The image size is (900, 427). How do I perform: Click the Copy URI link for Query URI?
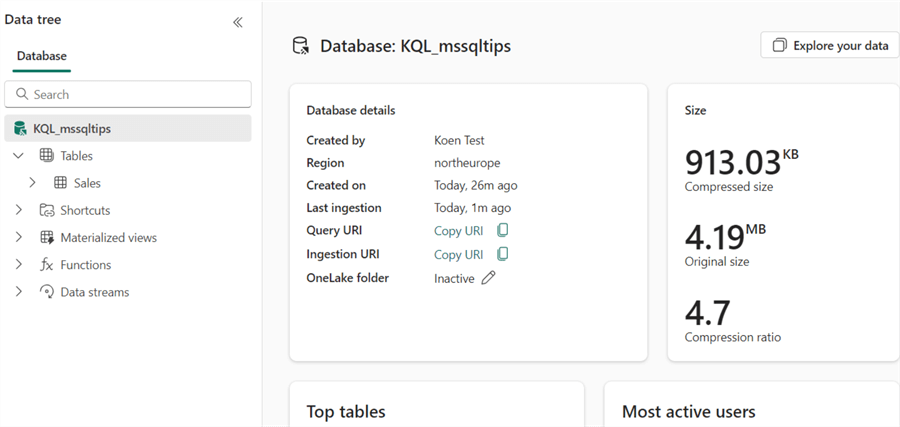[458, 231]
